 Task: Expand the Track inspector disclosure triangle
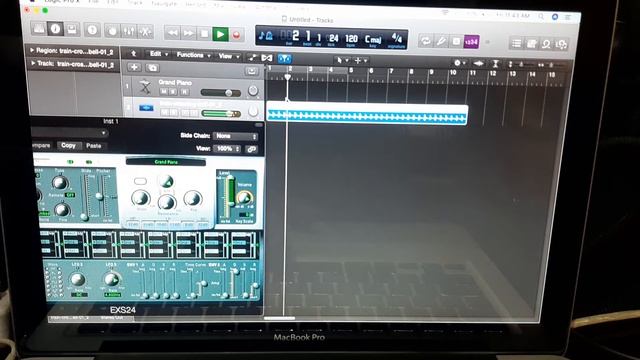pos(33,63)
